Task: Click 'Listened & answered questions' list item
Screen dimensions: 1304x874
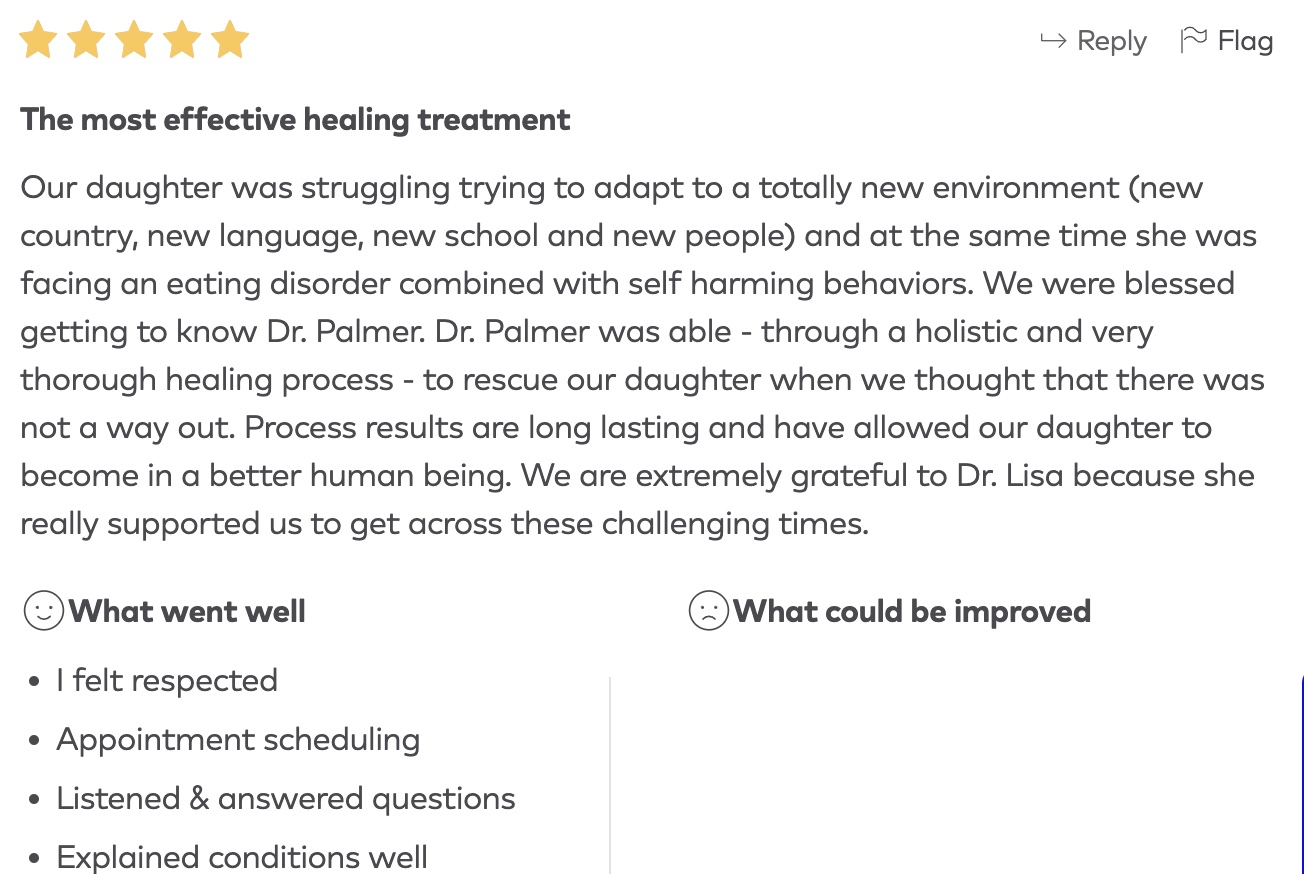Action: tap(286, 799)
